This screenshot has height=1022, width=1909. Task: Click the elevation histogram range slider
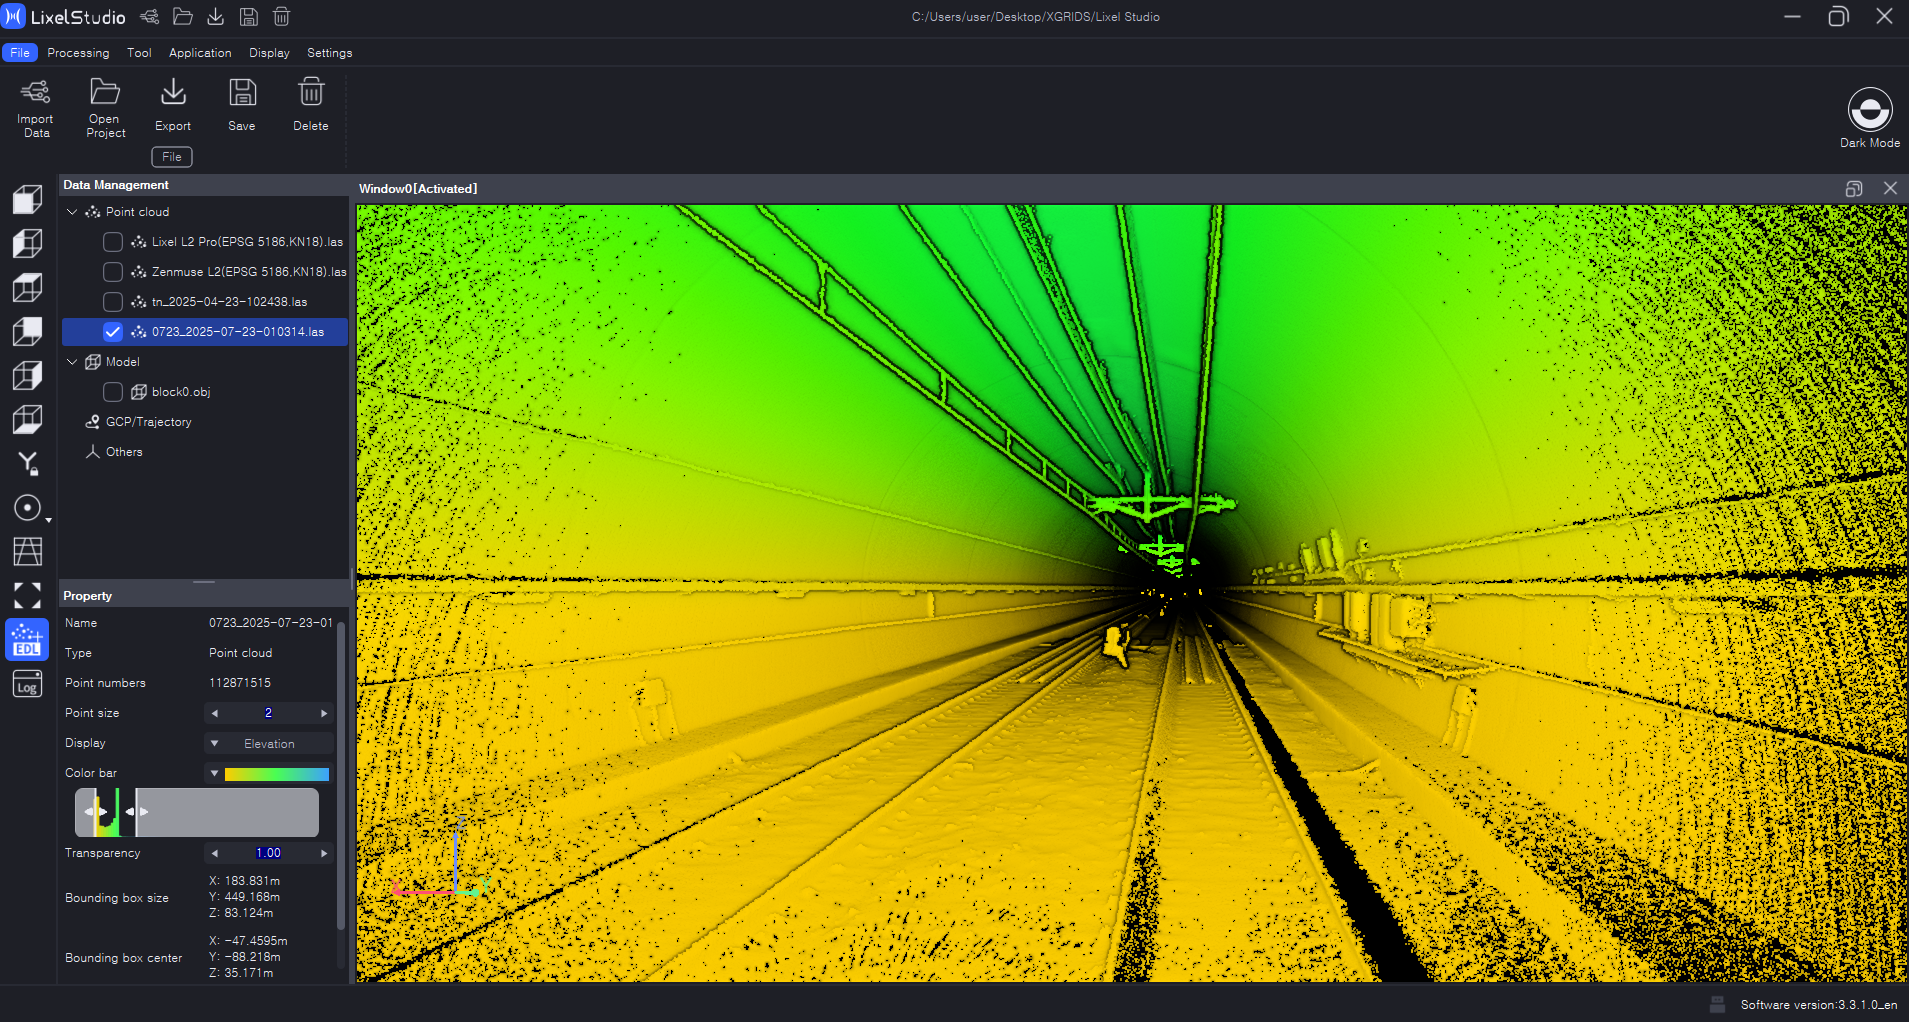click(x=197, y=812)
